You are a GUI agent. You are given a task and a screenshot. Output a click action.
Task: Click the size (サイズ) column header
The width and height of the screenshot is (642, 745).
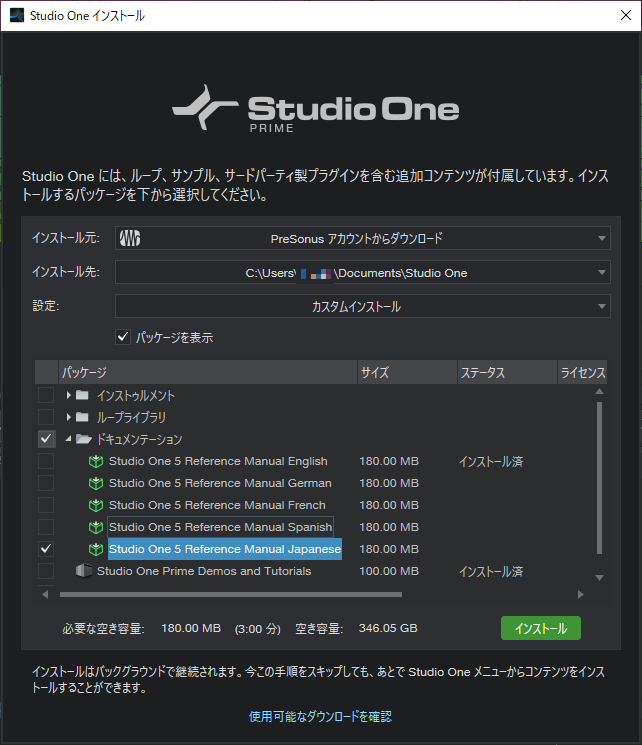(407, 372)
